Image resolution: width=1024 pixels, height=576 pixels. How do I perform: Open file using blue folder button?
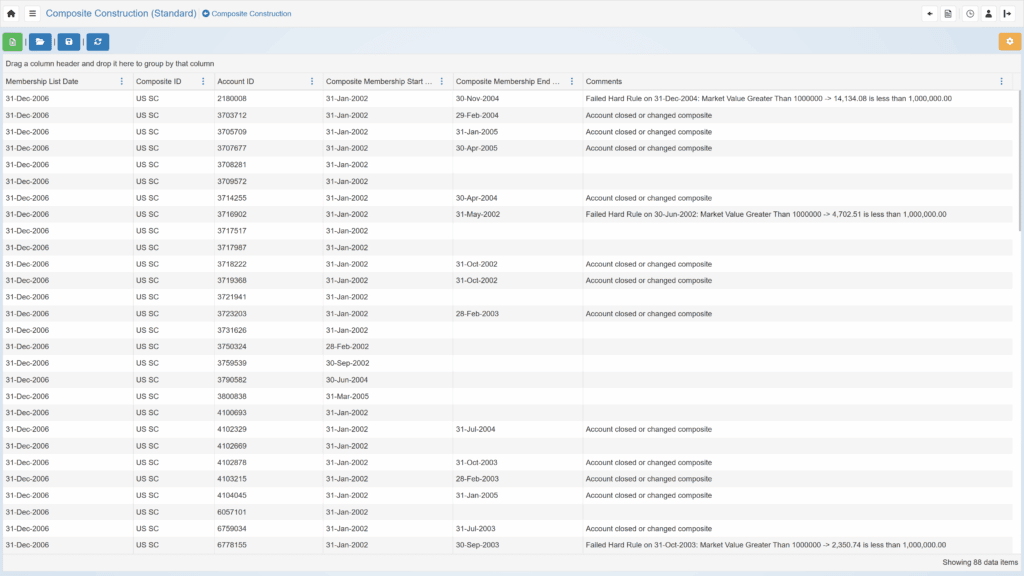pyautogui.click(x=40, y=42)
